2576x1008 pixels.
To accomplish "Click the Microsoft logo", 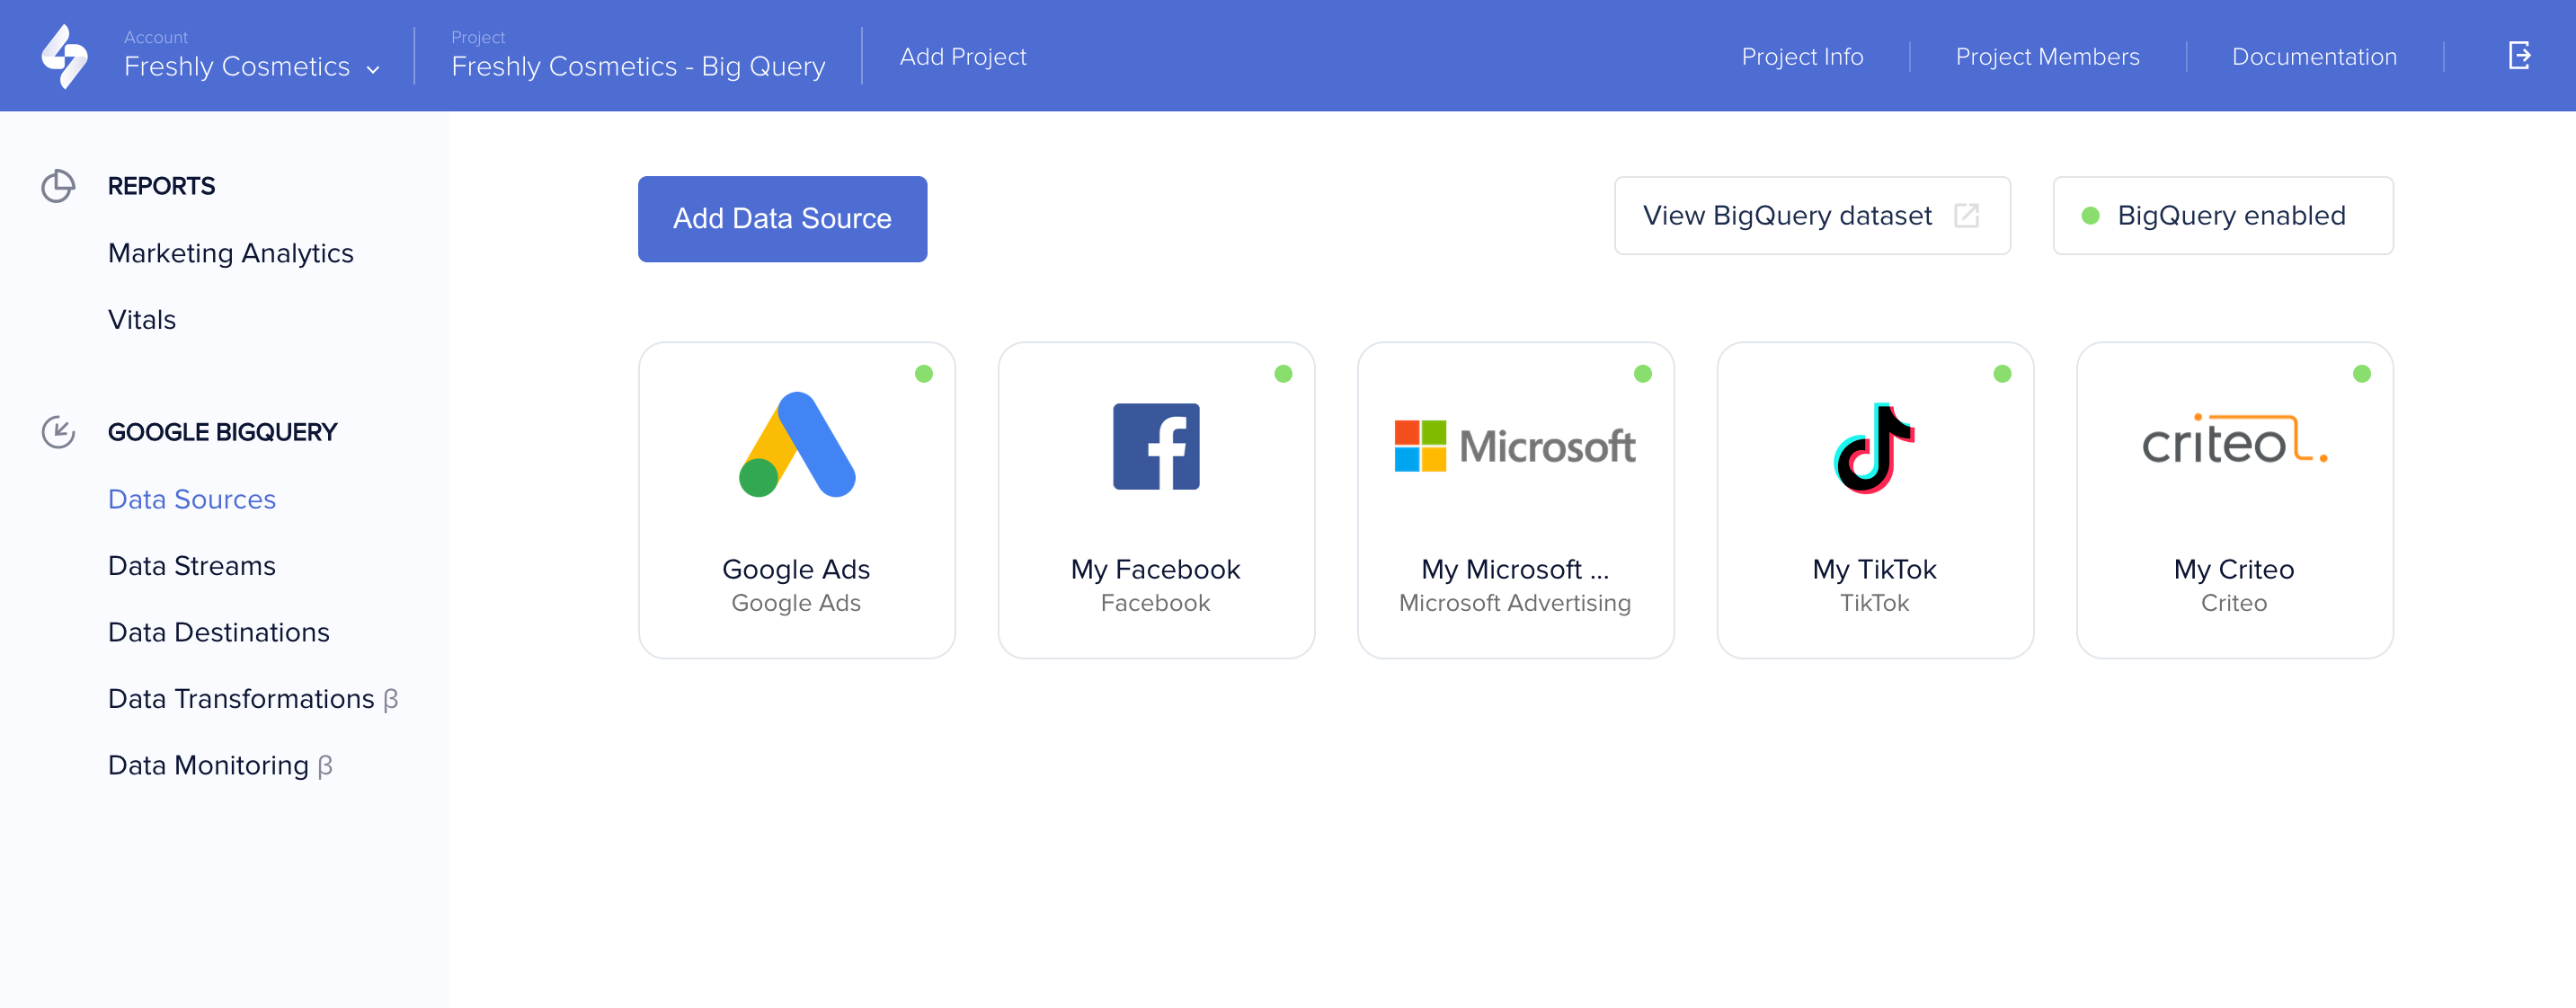I will coord(1515,446).
